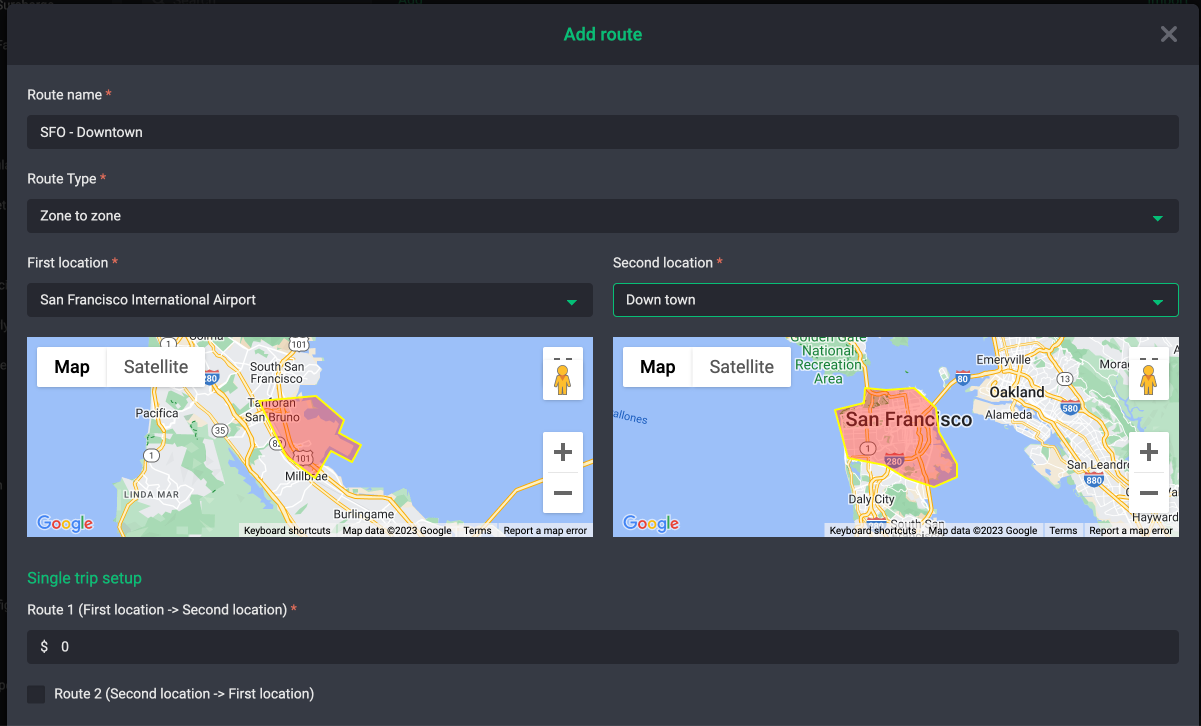
Task: Click the 'Alameda' label on second map
Action: pos(1008,414)
